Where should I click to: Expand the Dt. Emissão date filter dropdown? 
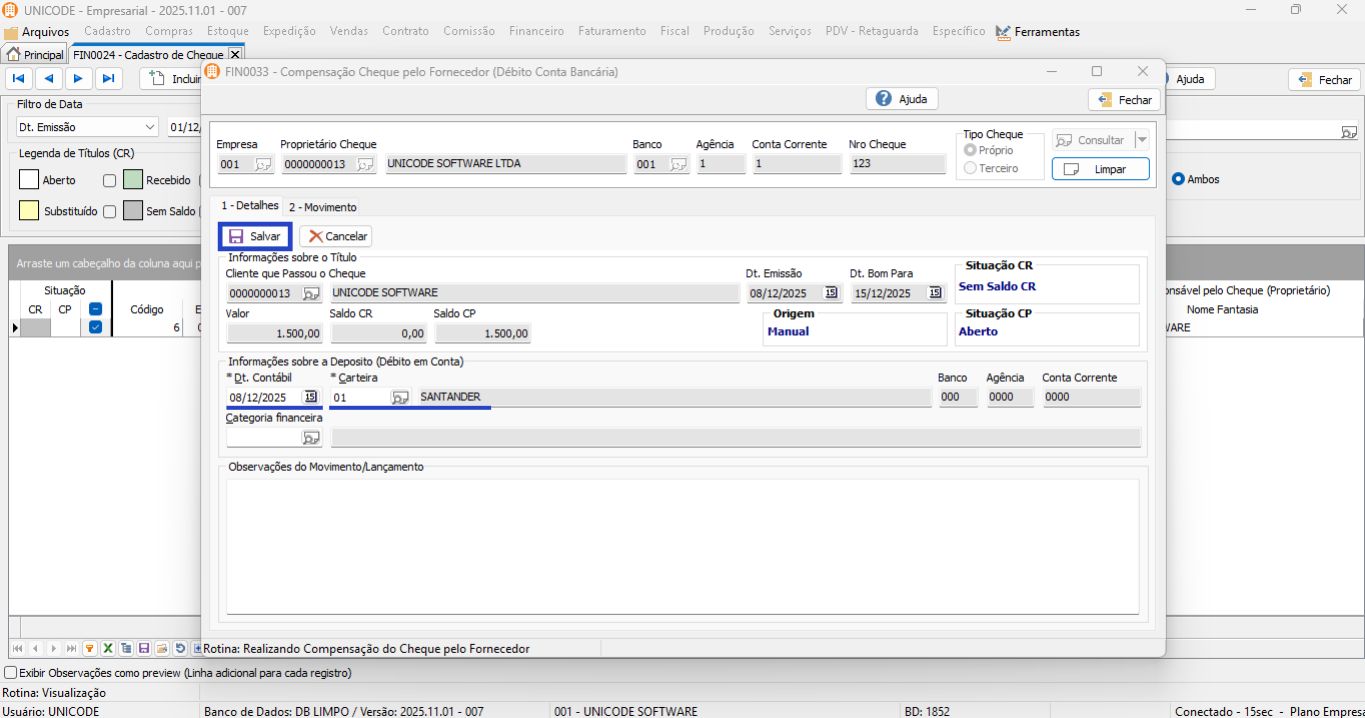(150, 127)
